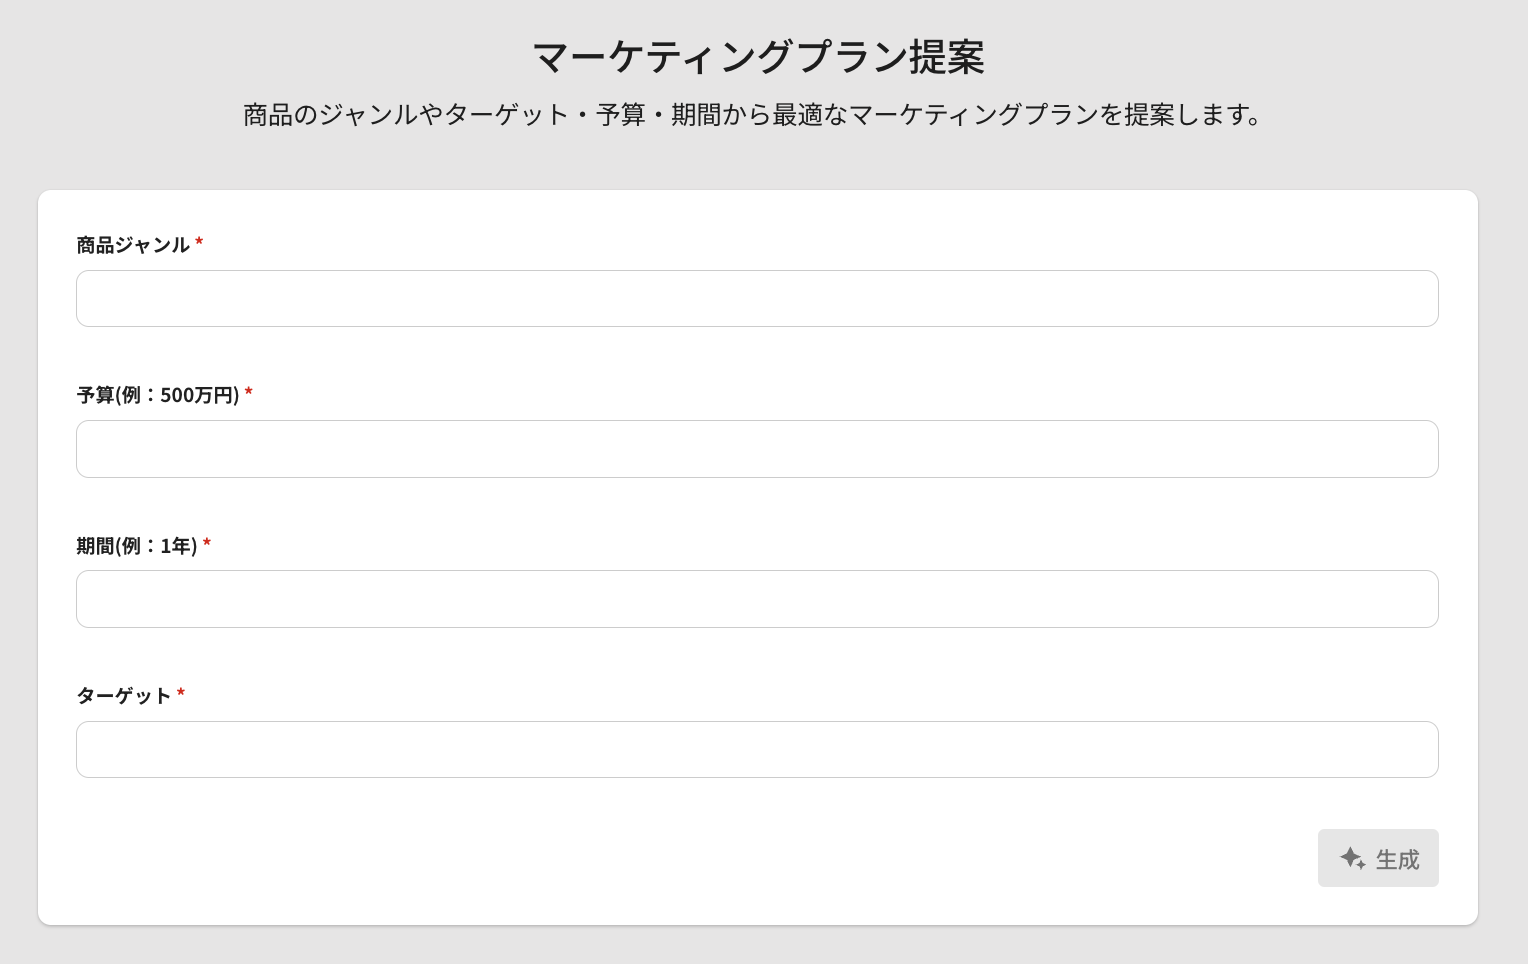Click the required asterisk next to 予算
The width and height of the screenshot is (1528, 964).
[x=249, y=393]
